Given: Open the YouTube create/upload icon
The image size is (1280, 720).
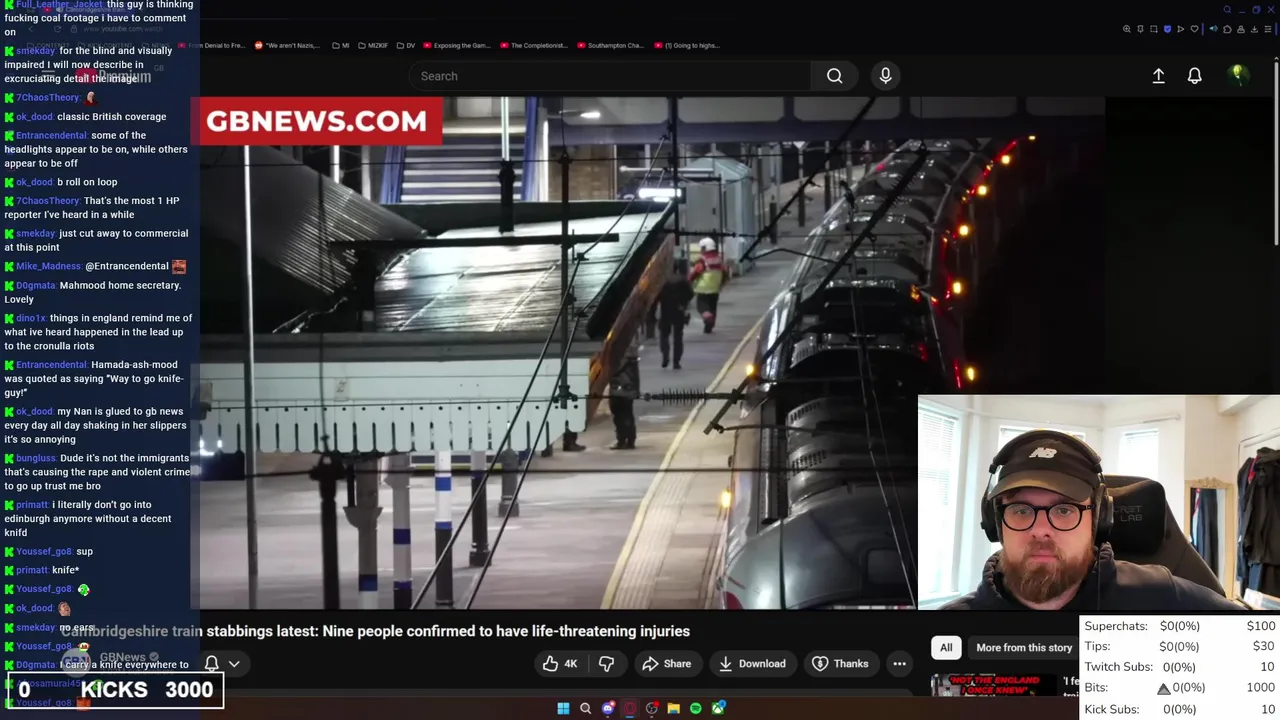Looking at the screenshot, I should pyautogui.click(x=1158, y=76).
